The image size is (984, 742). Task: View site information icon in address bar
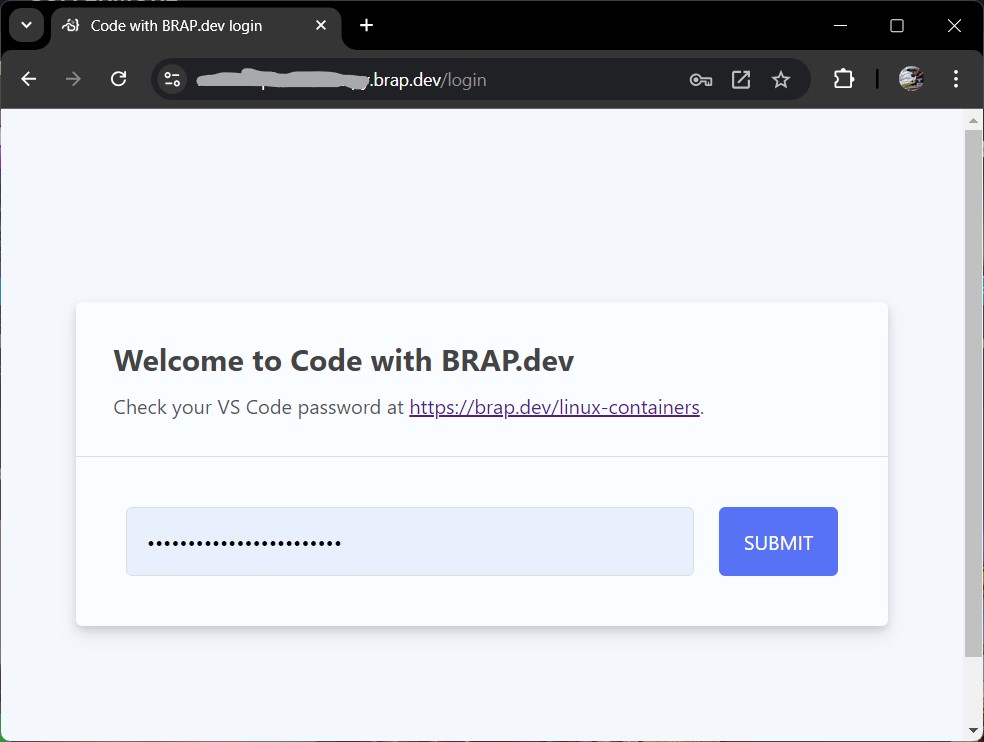click(172, 79)
